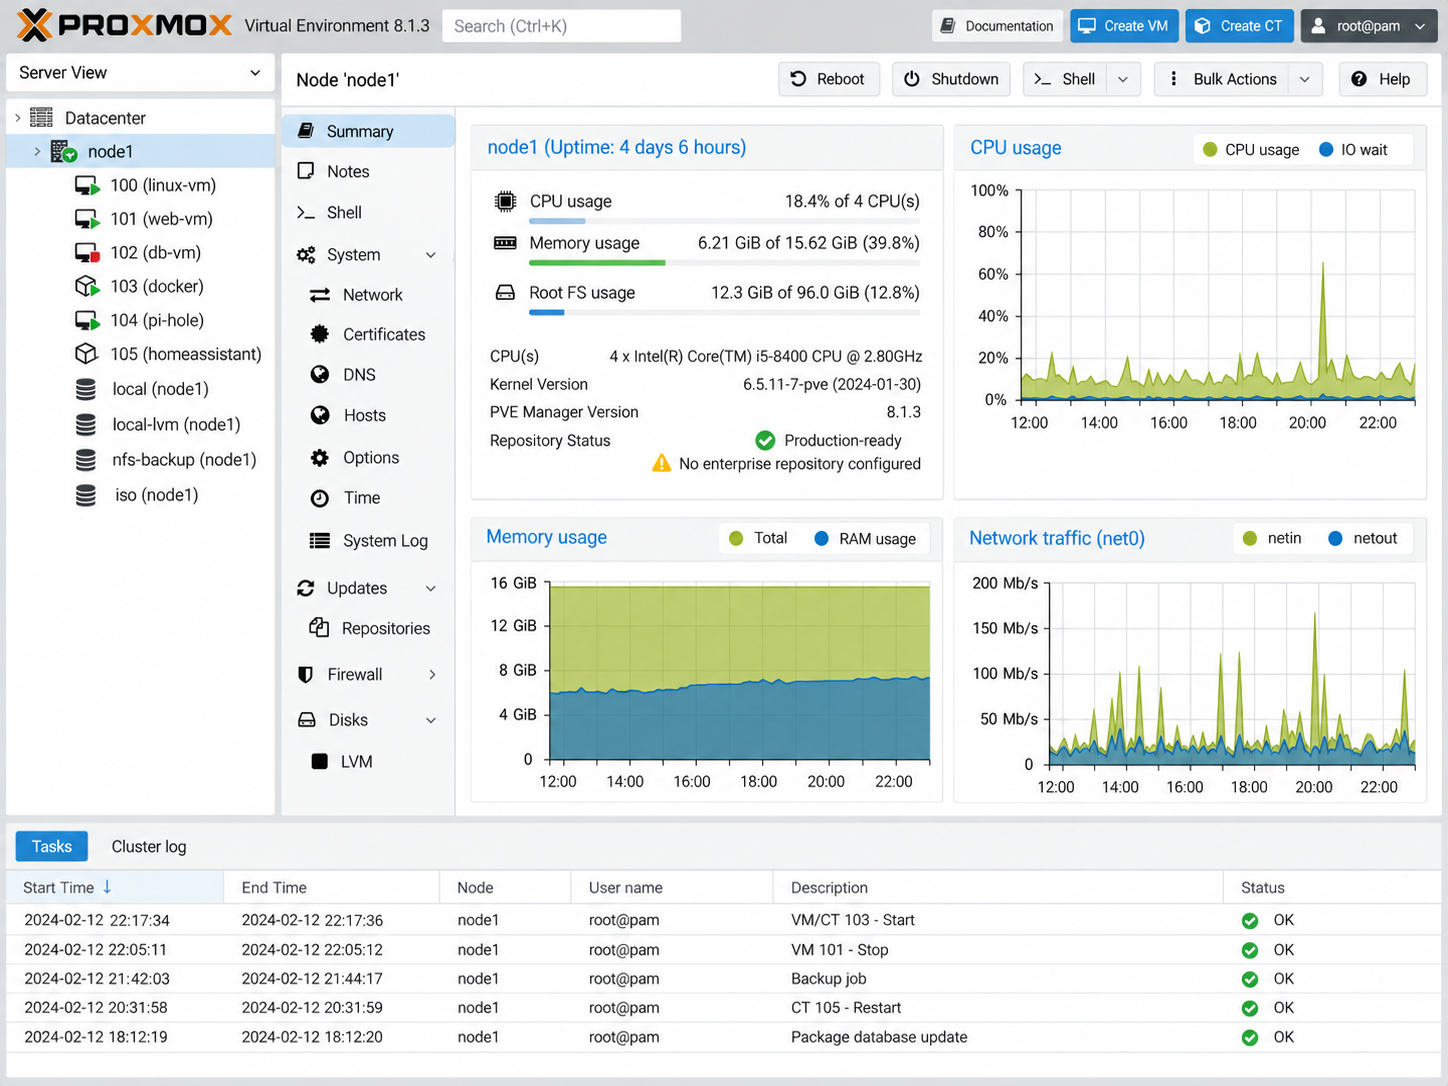Click the Repositories files icon
1448x1086 pixels.
point(319,628)
